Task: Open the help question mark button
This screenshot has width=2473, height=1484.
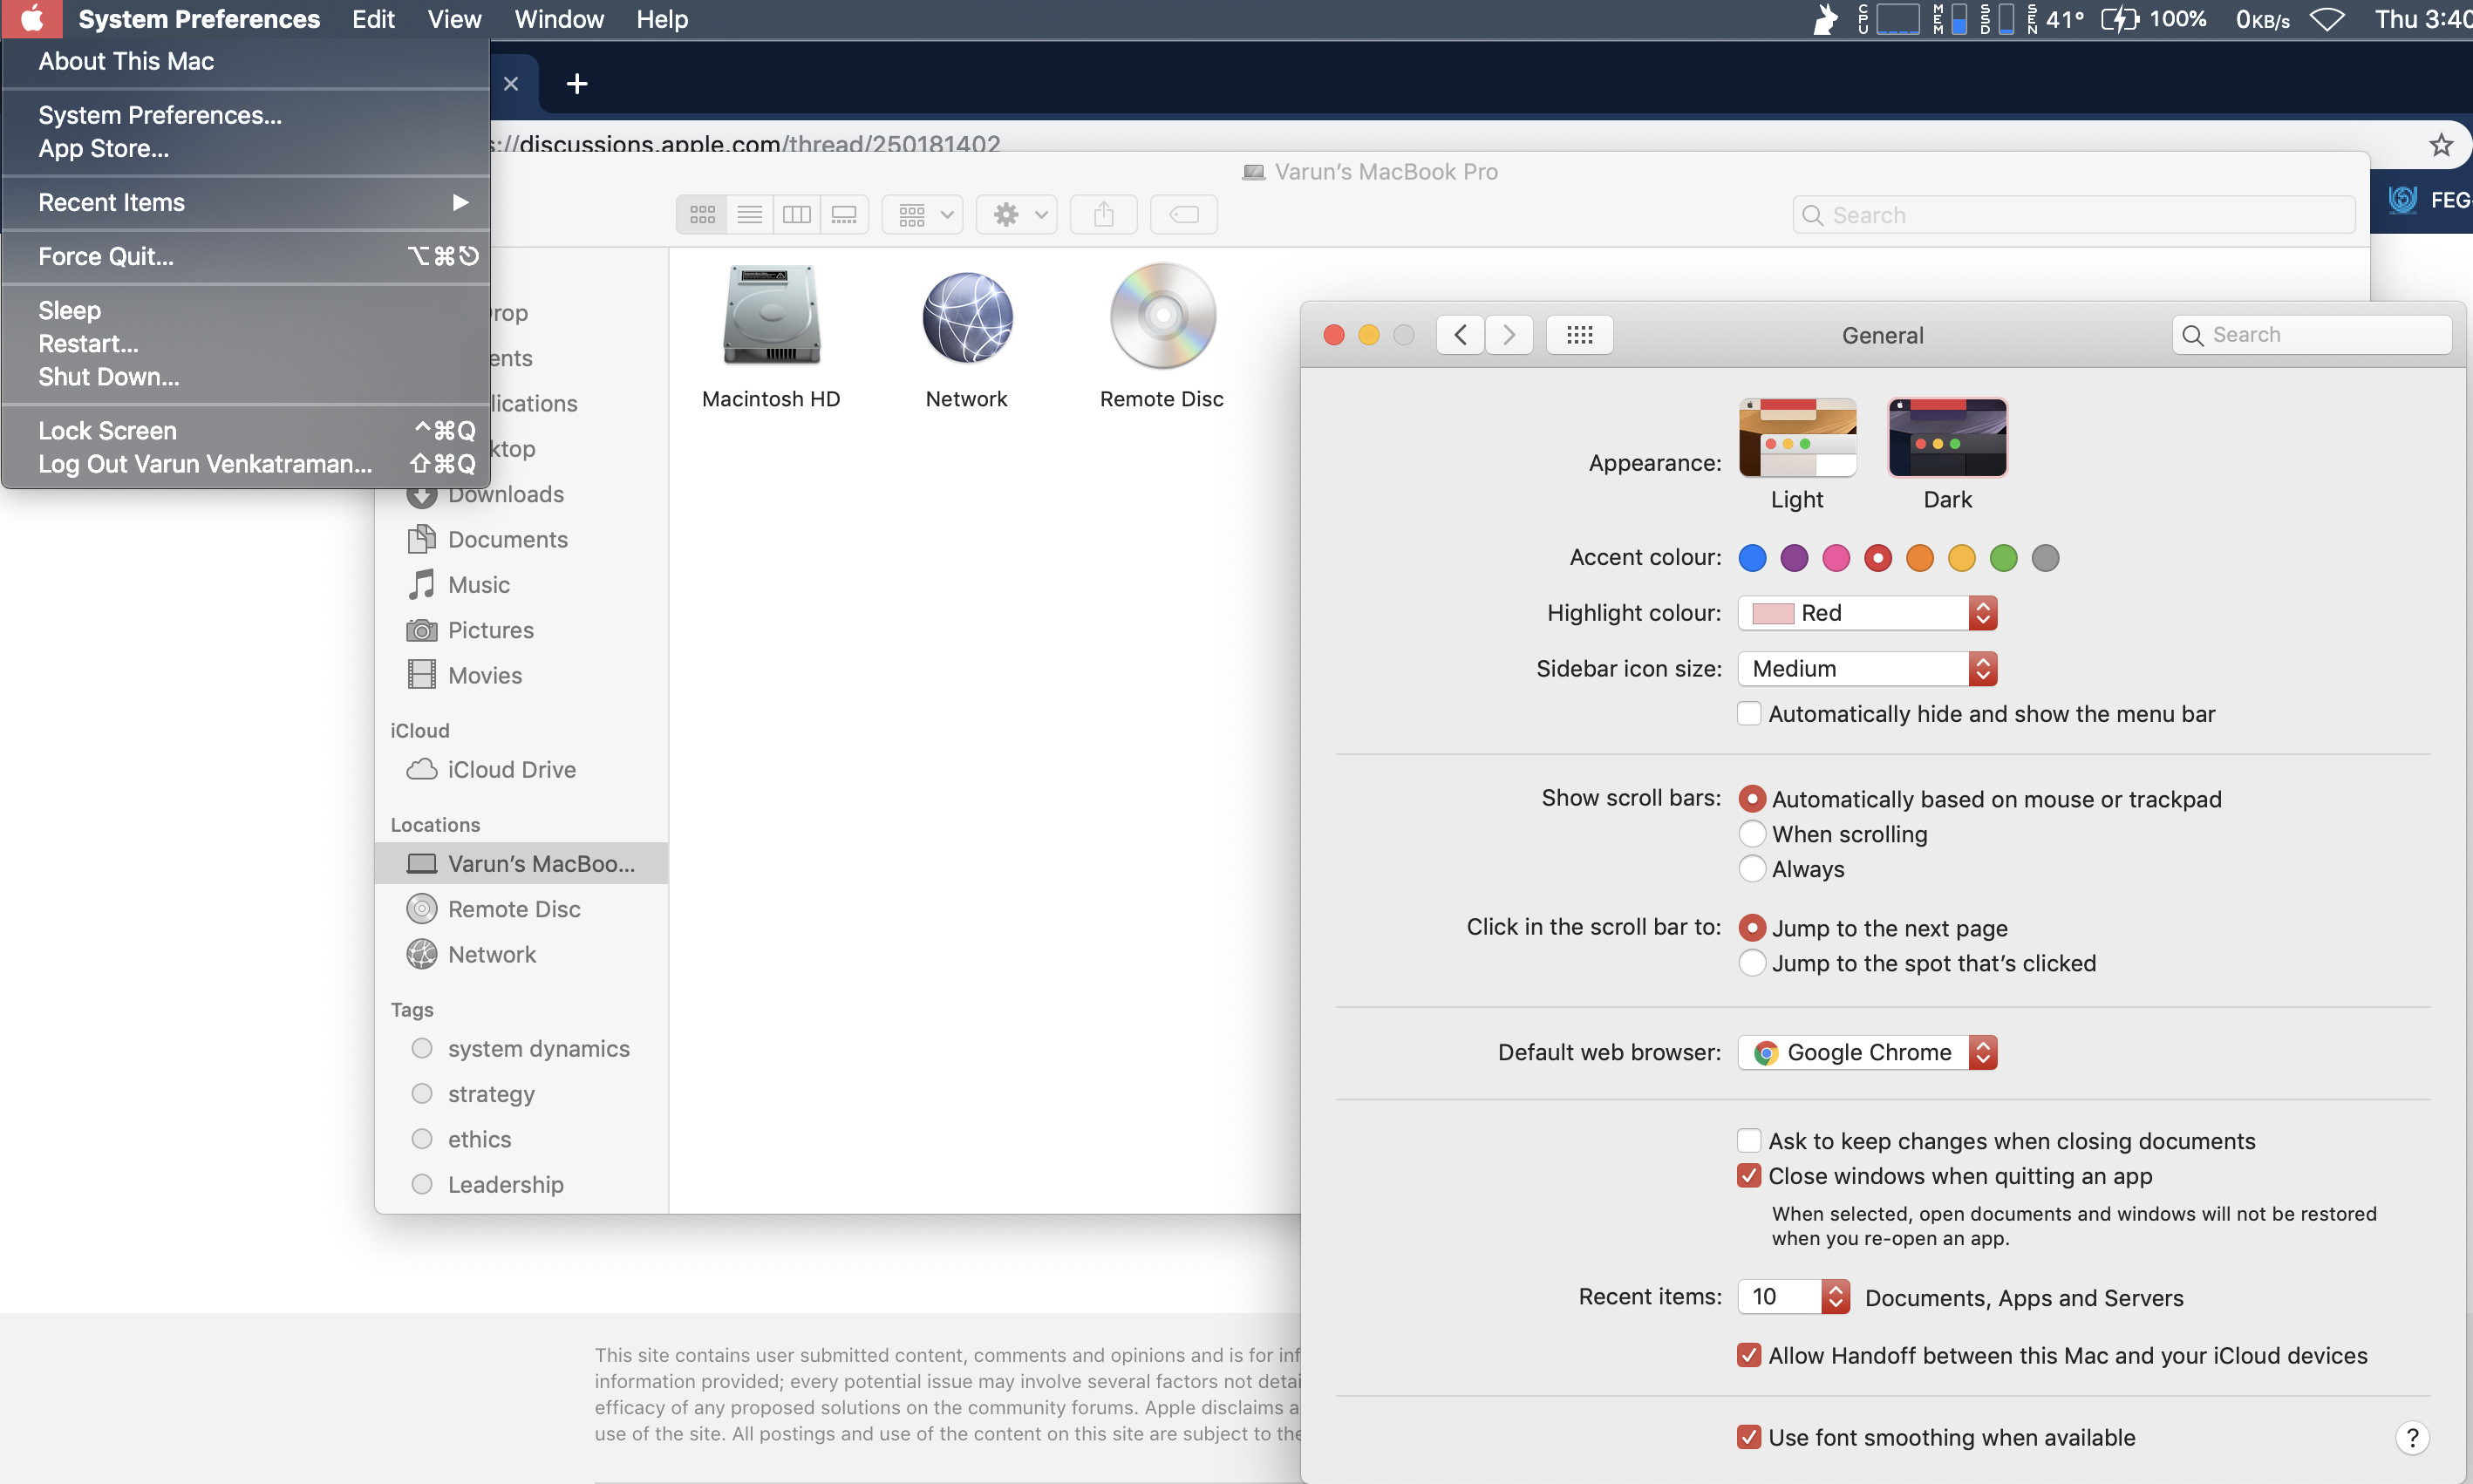Action: pyautogui.click(x=2412, y=1437)
